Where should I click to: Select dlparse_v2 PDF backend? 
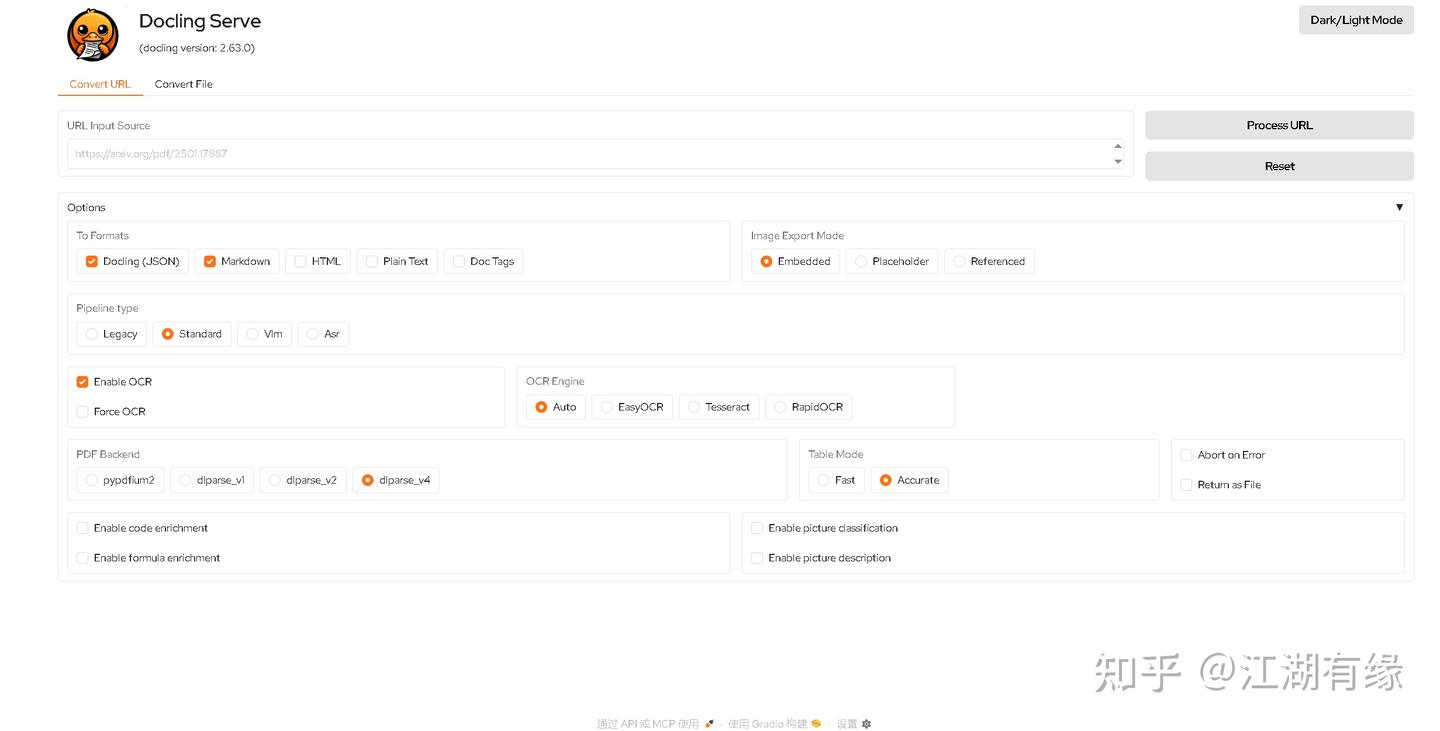tap(275, 480)
